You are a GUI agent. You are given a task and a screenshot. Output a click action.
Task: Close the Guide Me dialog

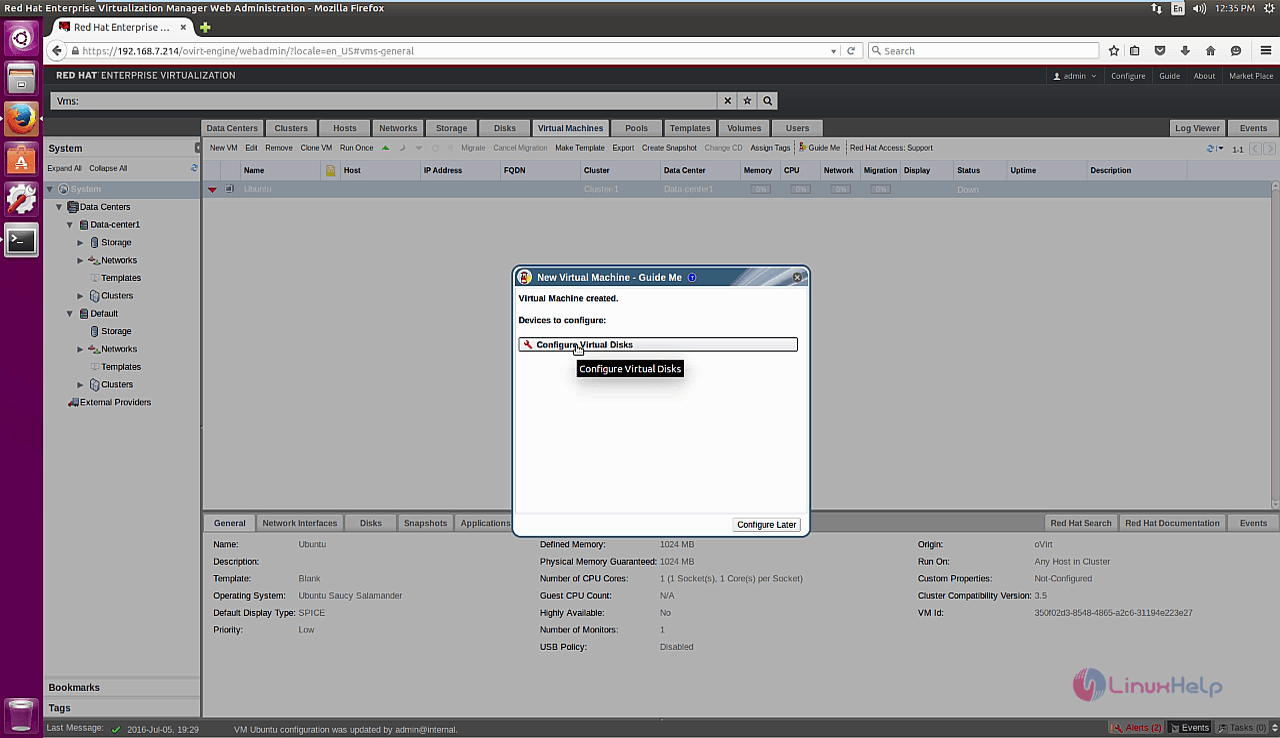(797, 277)
